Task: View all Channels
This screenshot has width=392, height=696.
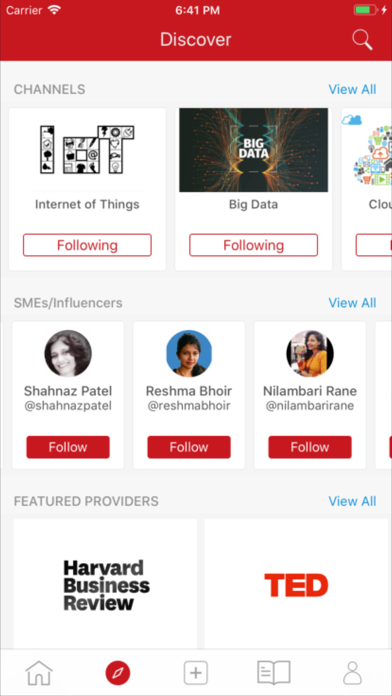Action: point(352,89)
